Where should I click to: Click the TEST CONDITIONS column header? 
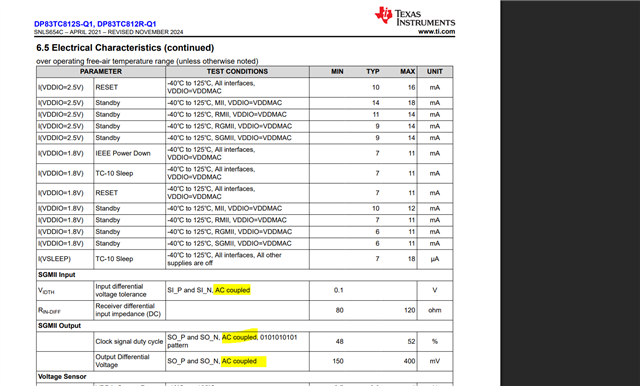pyautogui.click(x=237, y=71)
